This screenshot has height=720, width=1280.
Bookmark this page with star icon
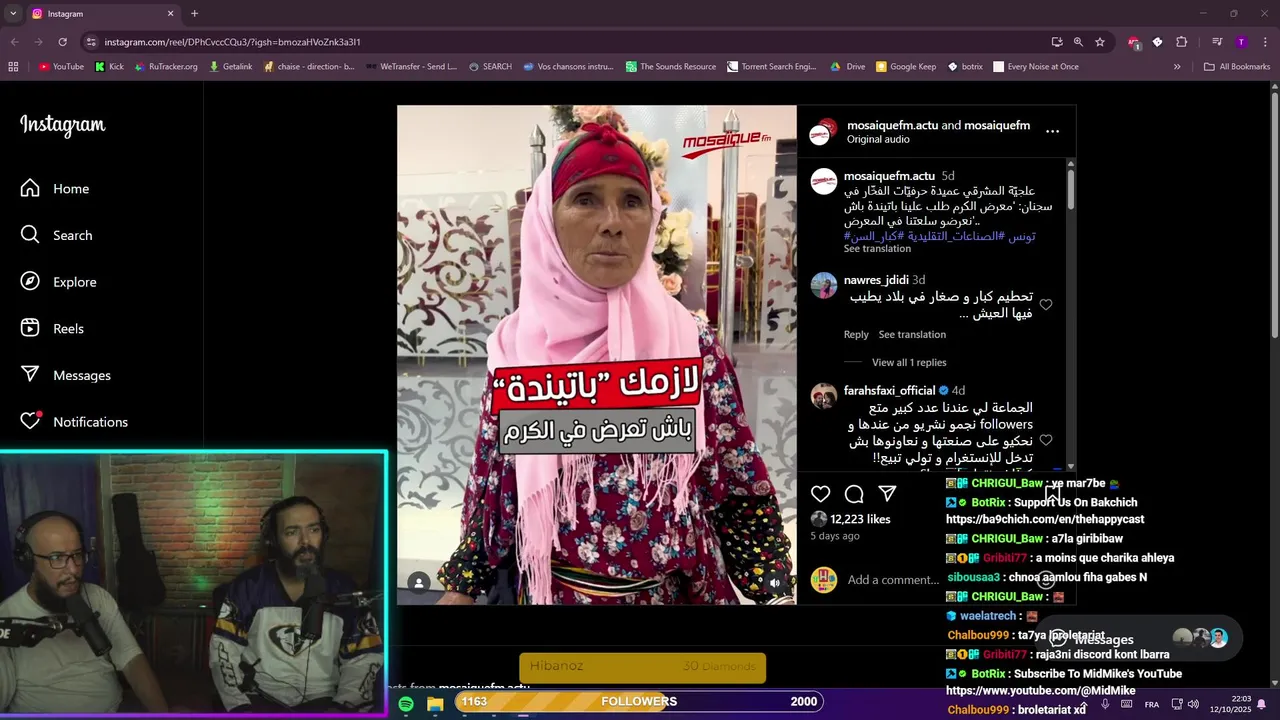(1100, 42)
